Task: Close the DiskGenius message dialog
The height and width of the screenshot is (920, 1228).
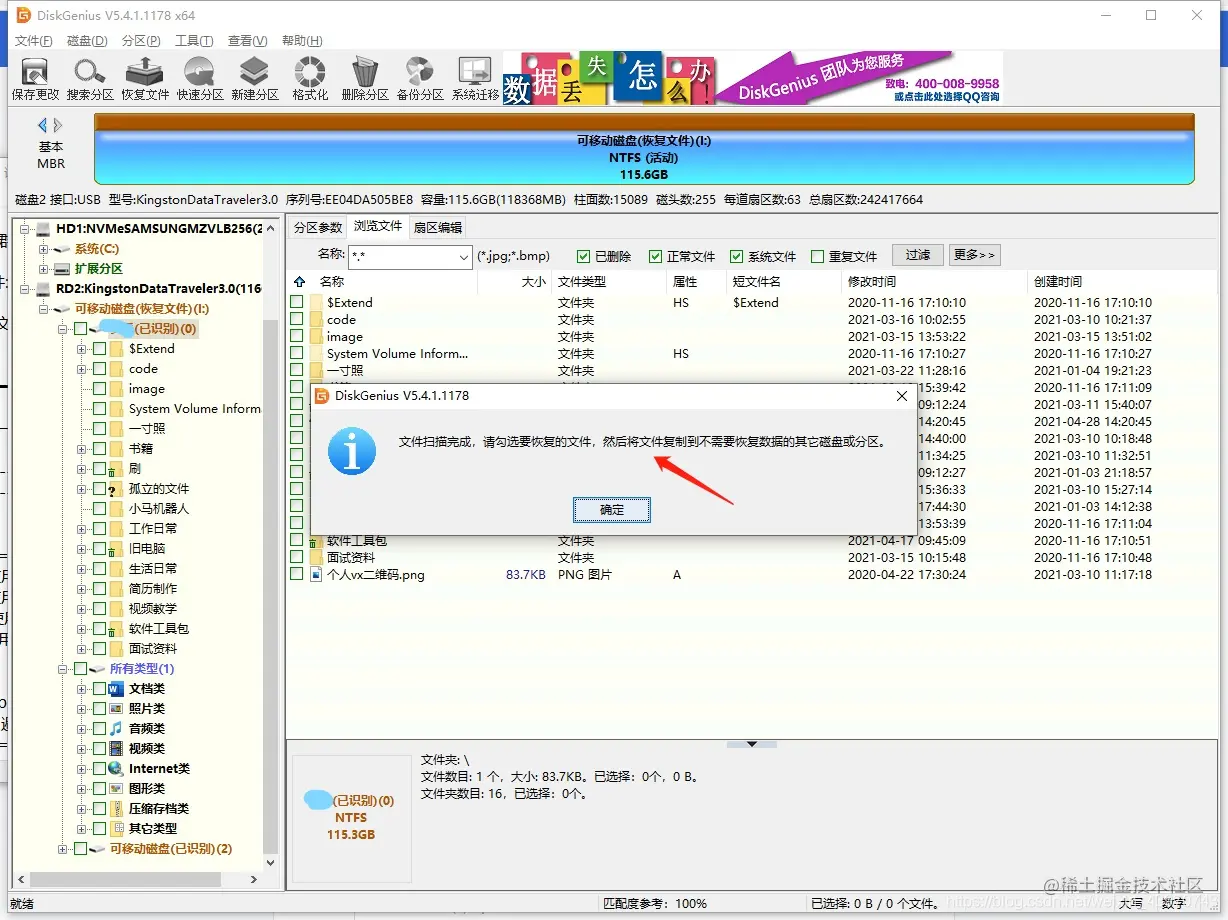Action: pyautogui.click(x=902, y=396)
